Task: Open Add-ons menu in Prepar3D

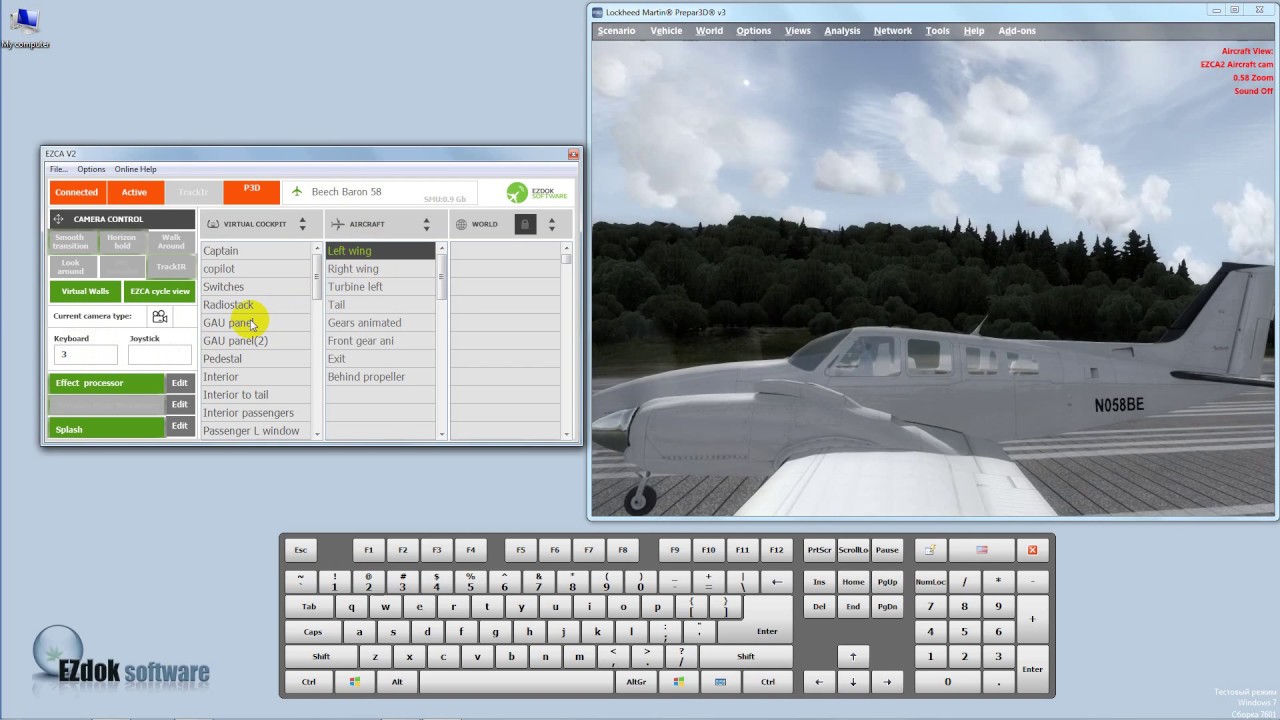Action: (1017, 31)
